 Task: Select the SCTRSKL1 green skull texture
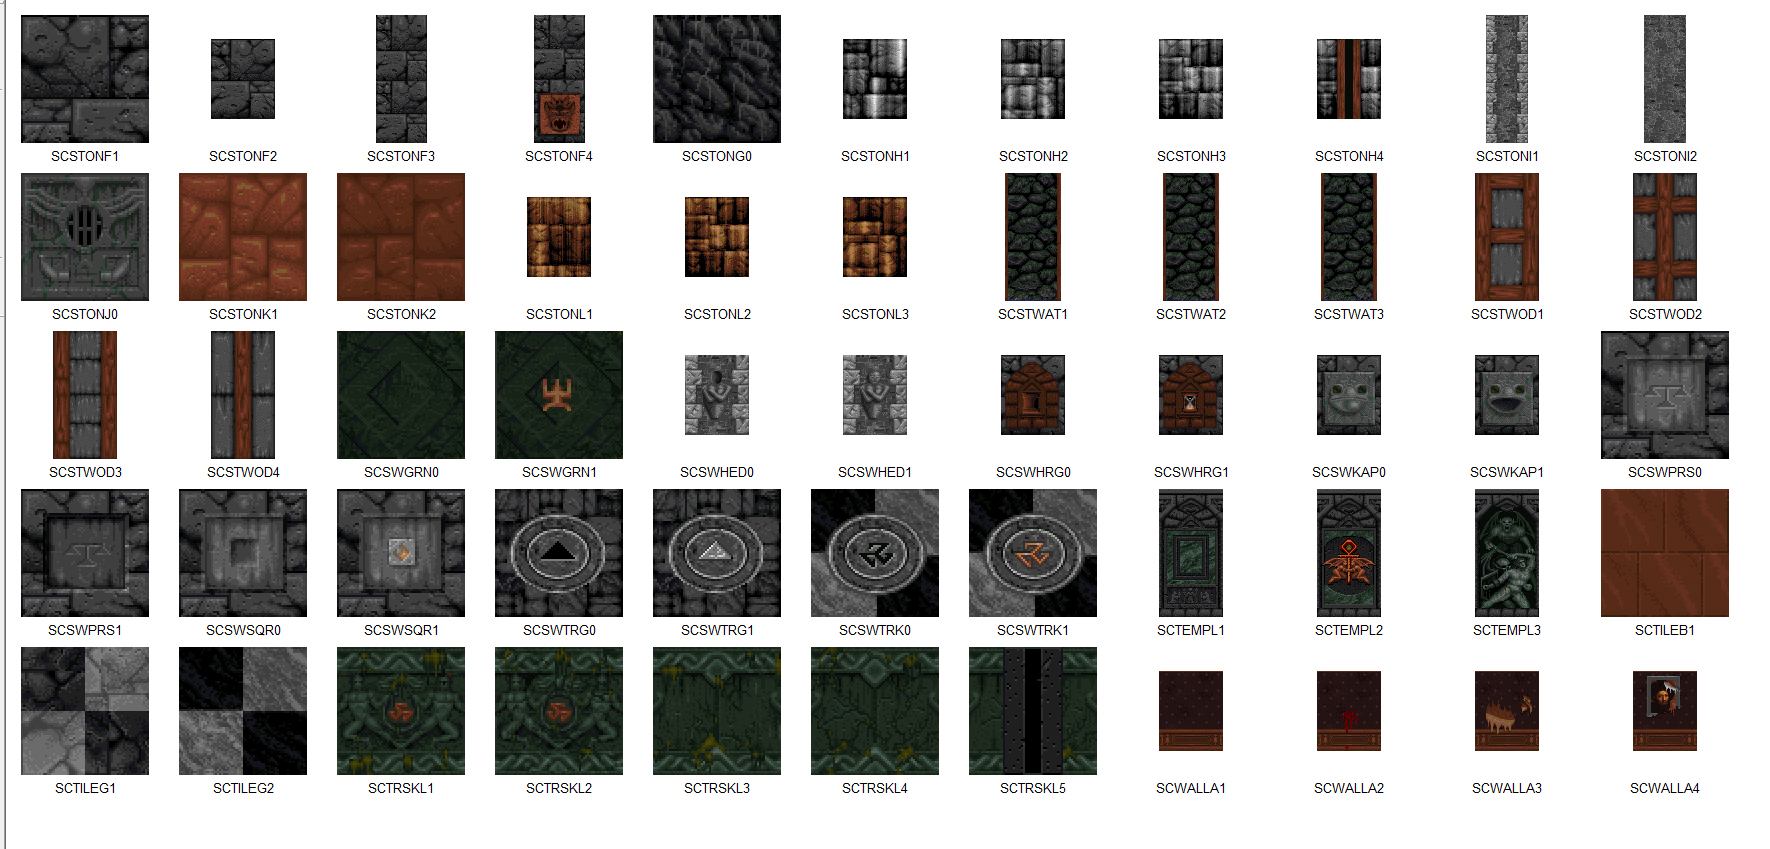[x=401, y=711]
